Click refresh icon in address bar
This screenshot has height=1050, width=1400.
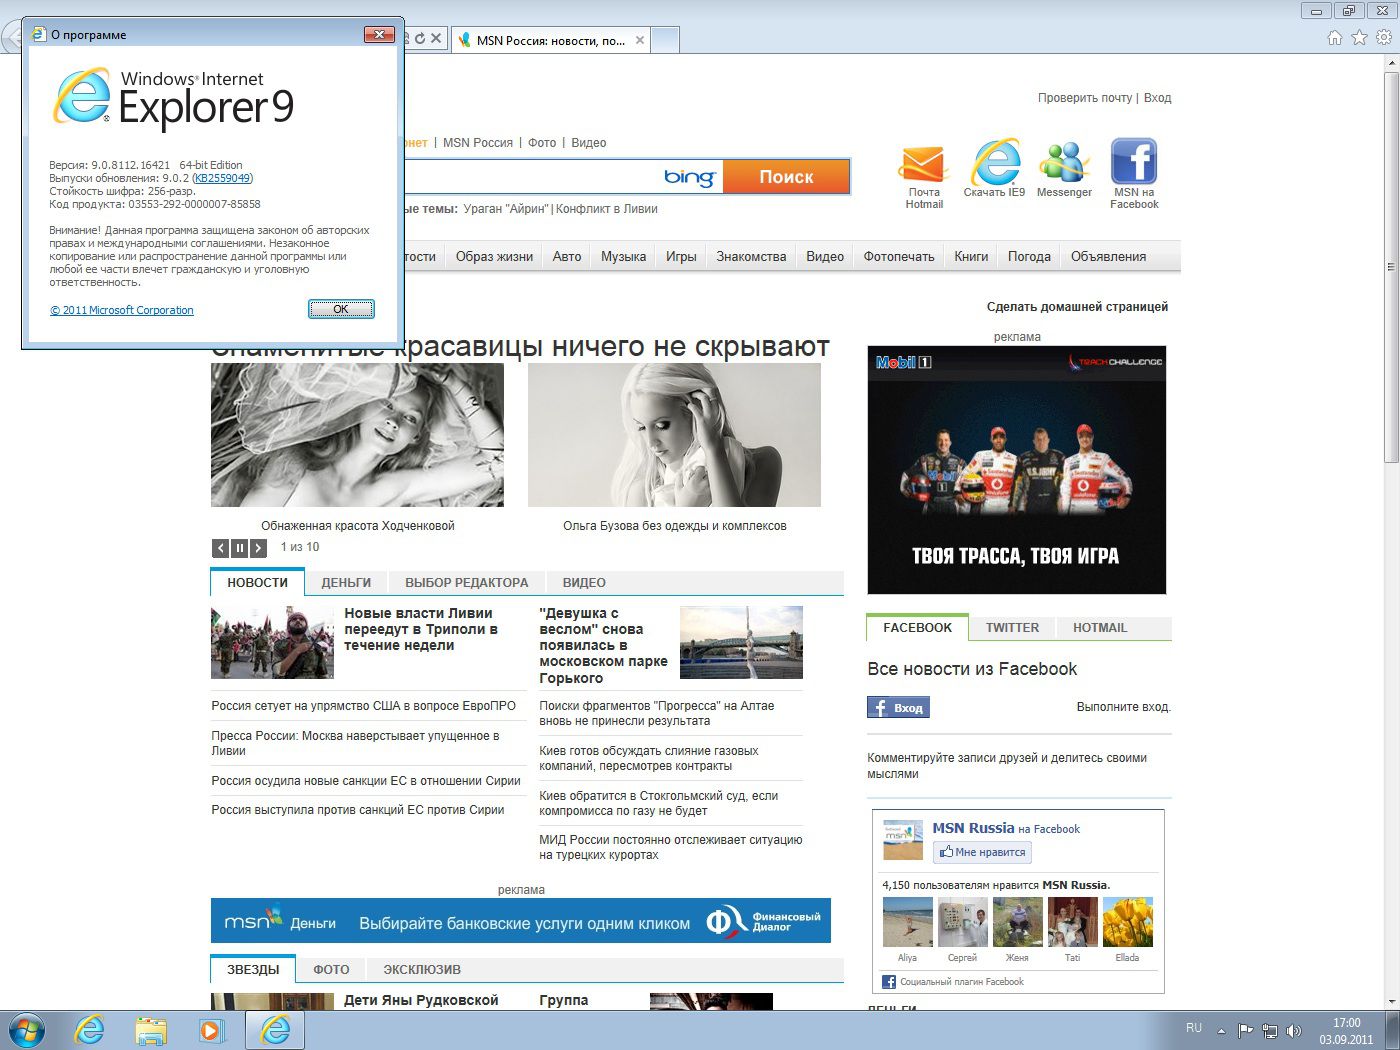(420, 39)
